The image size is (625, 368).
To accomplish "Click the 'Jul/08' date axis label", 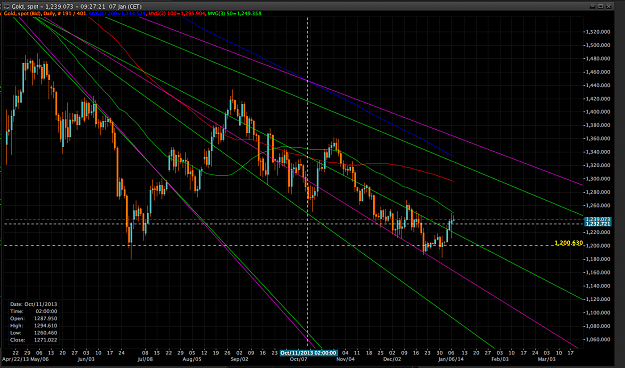I will click(x=145, y=359).
